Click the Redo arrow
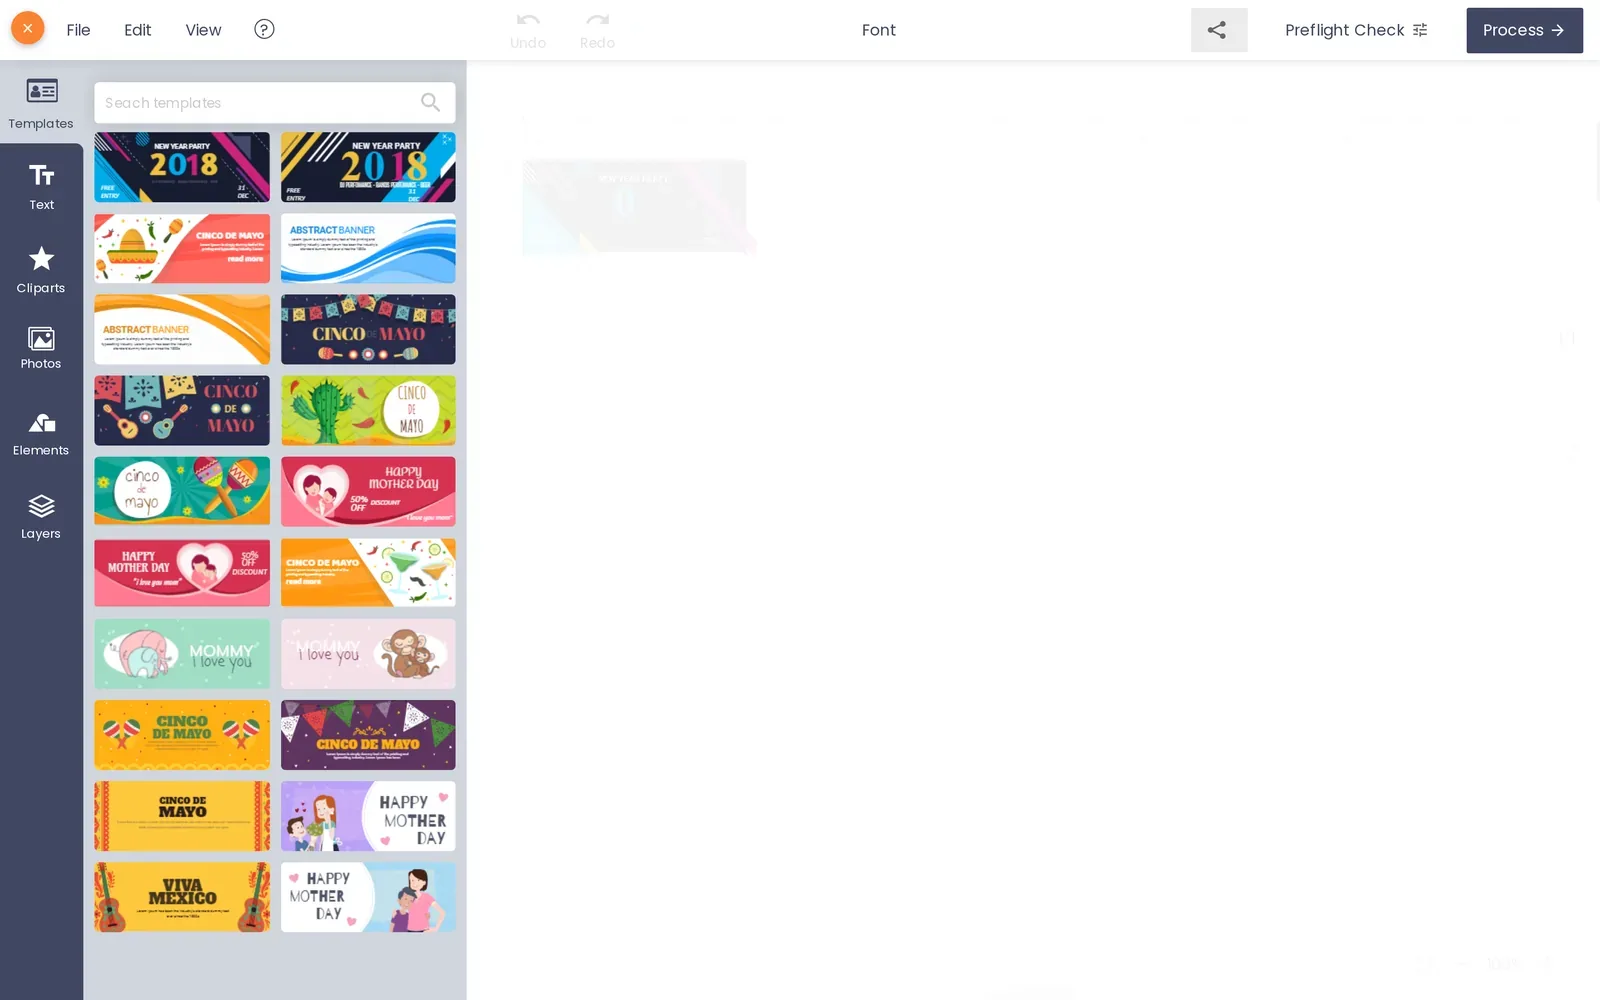The width and height of the screenshot is (1600, 1000). click(597, 30)
